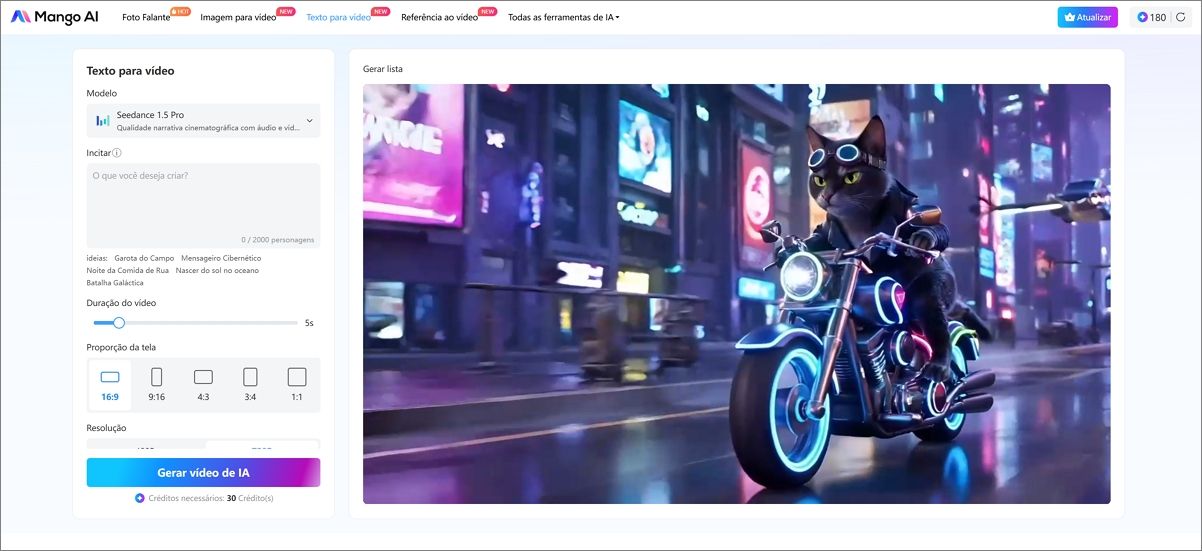The image size is (1202, 551).
Task: Choose the Mensageiro Cibernético idea suggestion
Action: pyautogui.click(x=221, y=258)
